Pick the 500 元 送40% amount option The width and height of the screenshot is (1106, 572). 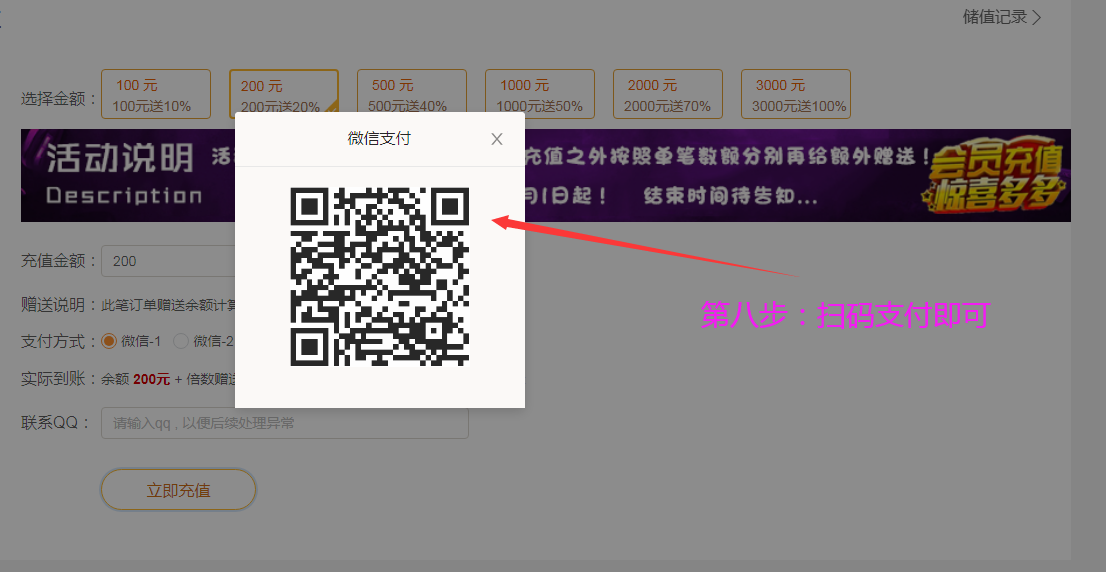[x=411, y=94]
